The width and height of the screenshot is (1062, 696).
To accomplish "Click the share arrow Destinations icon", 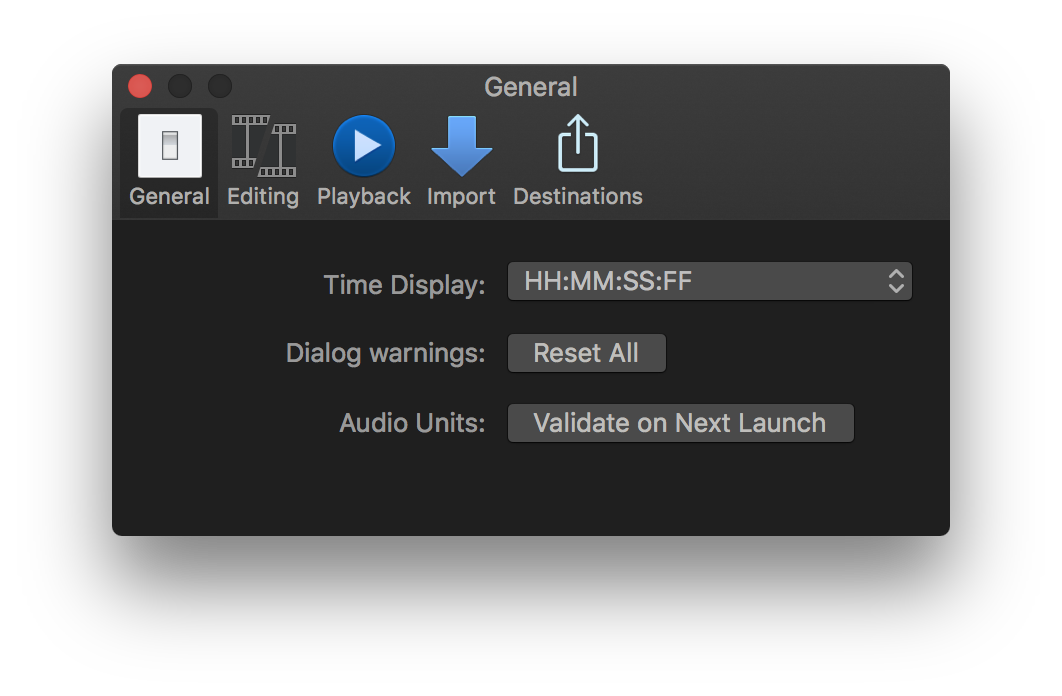I will pyautogui.click(x=577, y=143).
